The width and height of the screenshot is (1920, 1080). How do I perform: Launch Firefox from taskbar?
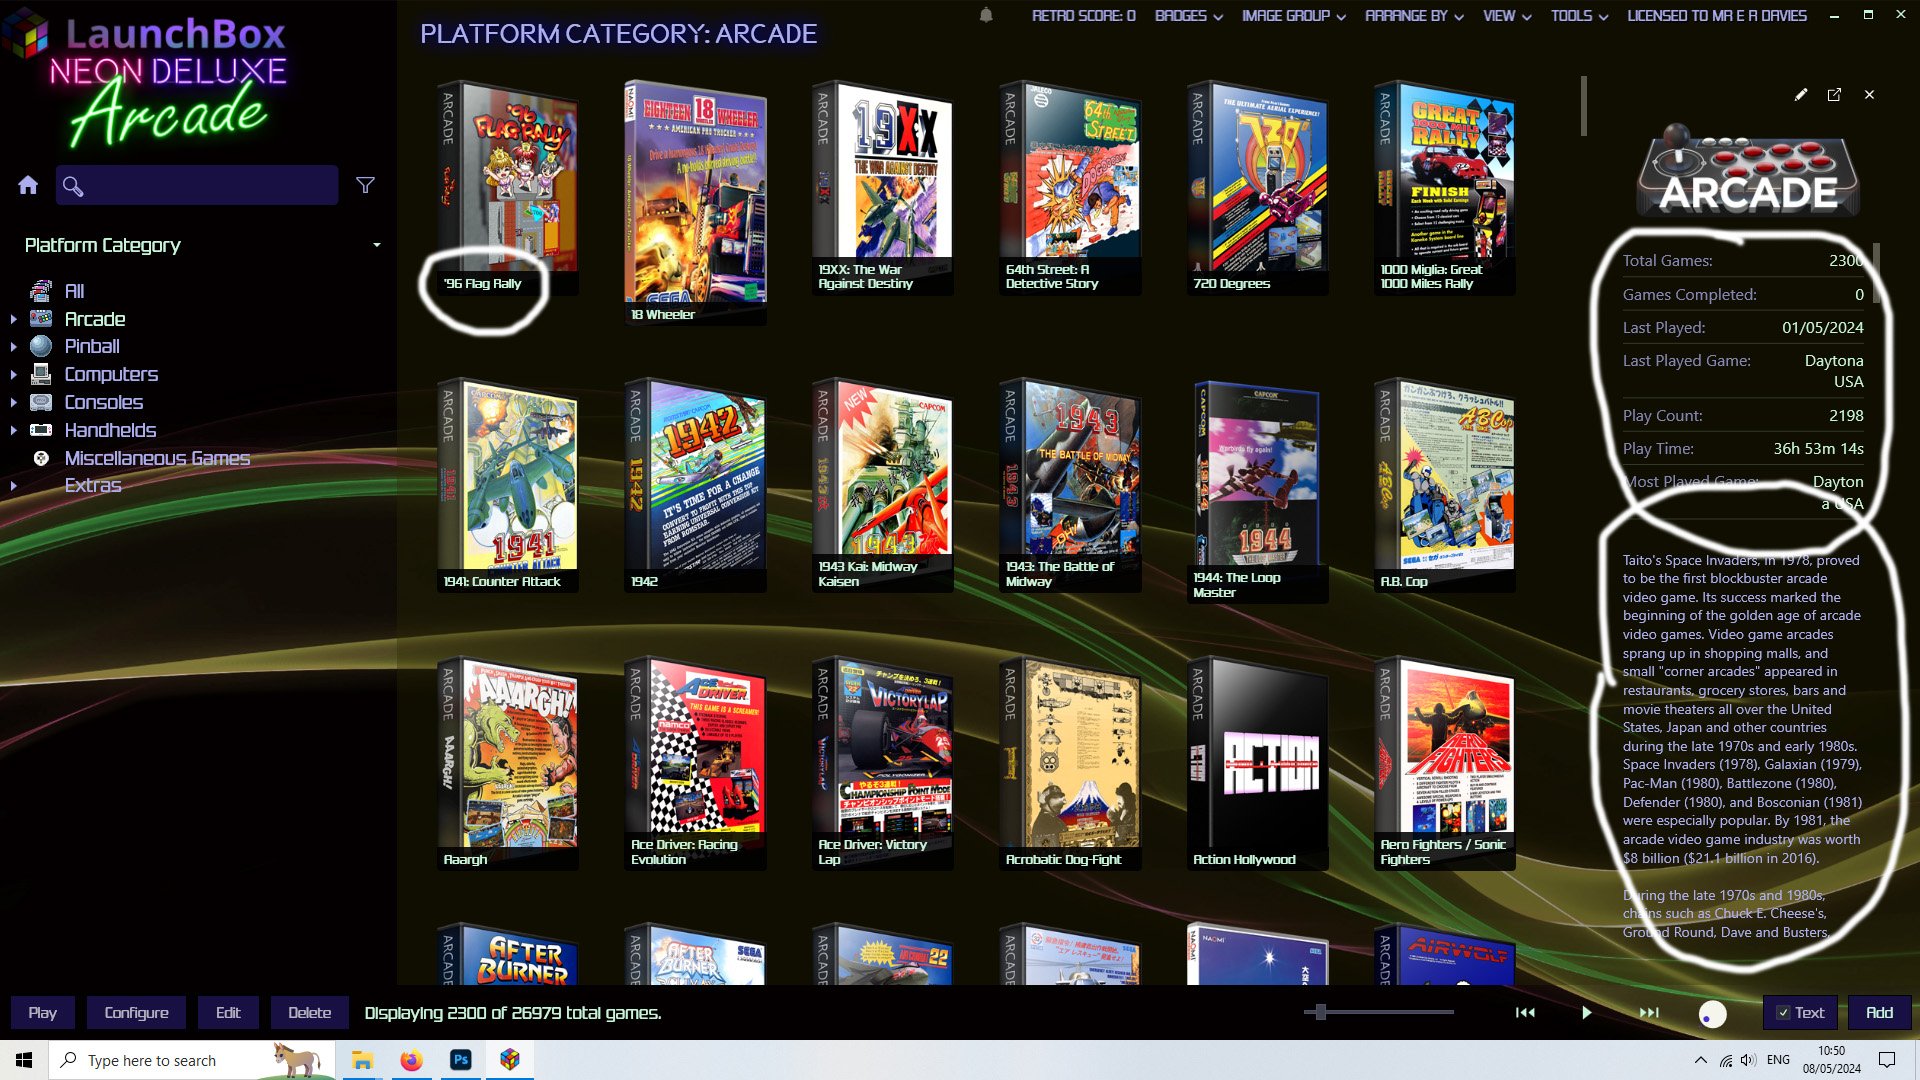coord(411,1060)
